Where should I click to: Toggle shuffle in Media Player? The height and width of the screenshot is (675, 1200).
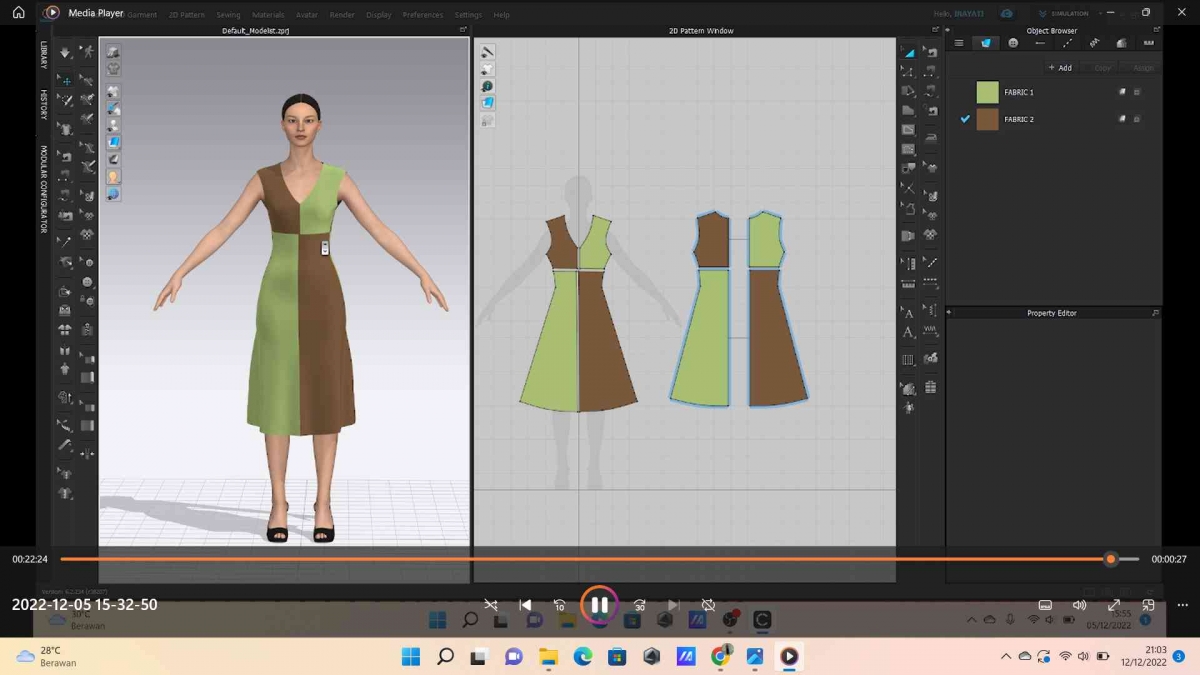point(490,605)
